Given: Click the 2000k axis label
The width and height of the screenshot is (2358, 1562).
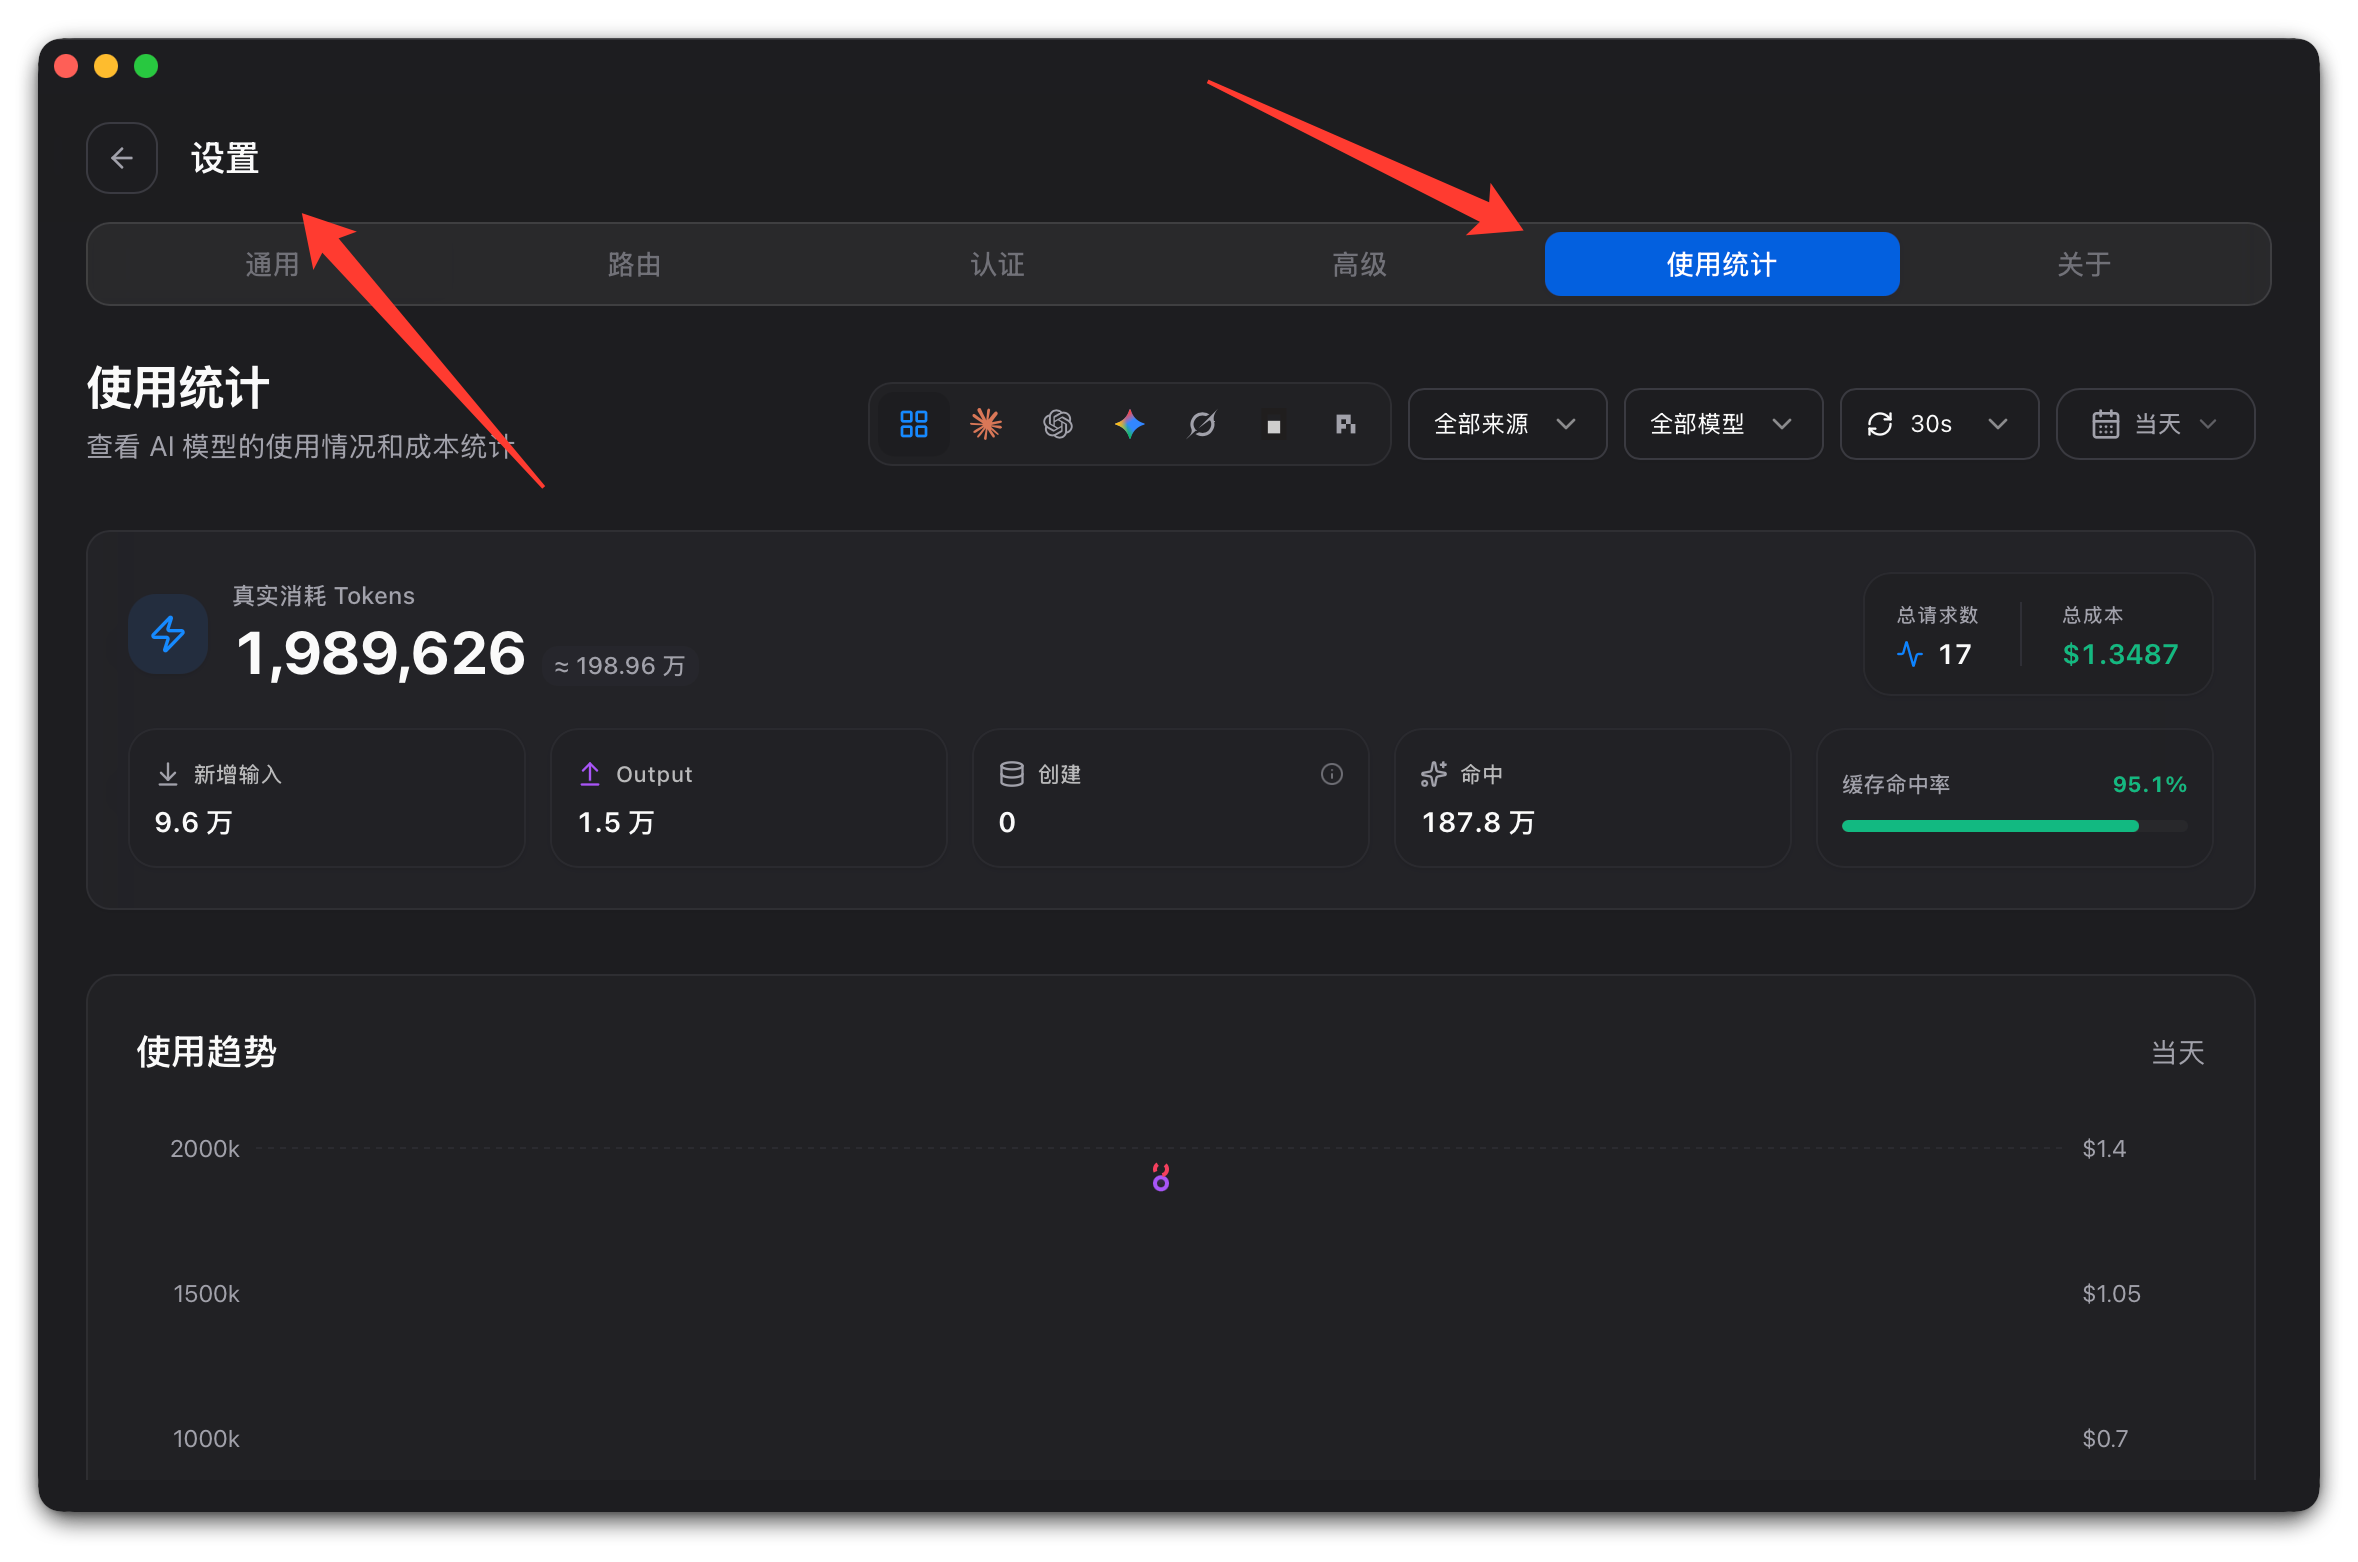Looking at the screenshot, I should coord(204,1148).
